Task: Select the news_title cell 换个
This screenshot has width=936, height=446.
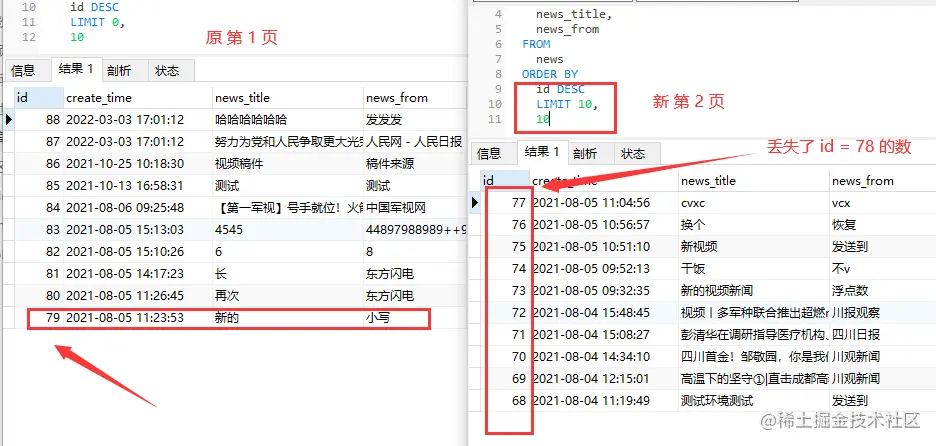Action: click(754, 225)
